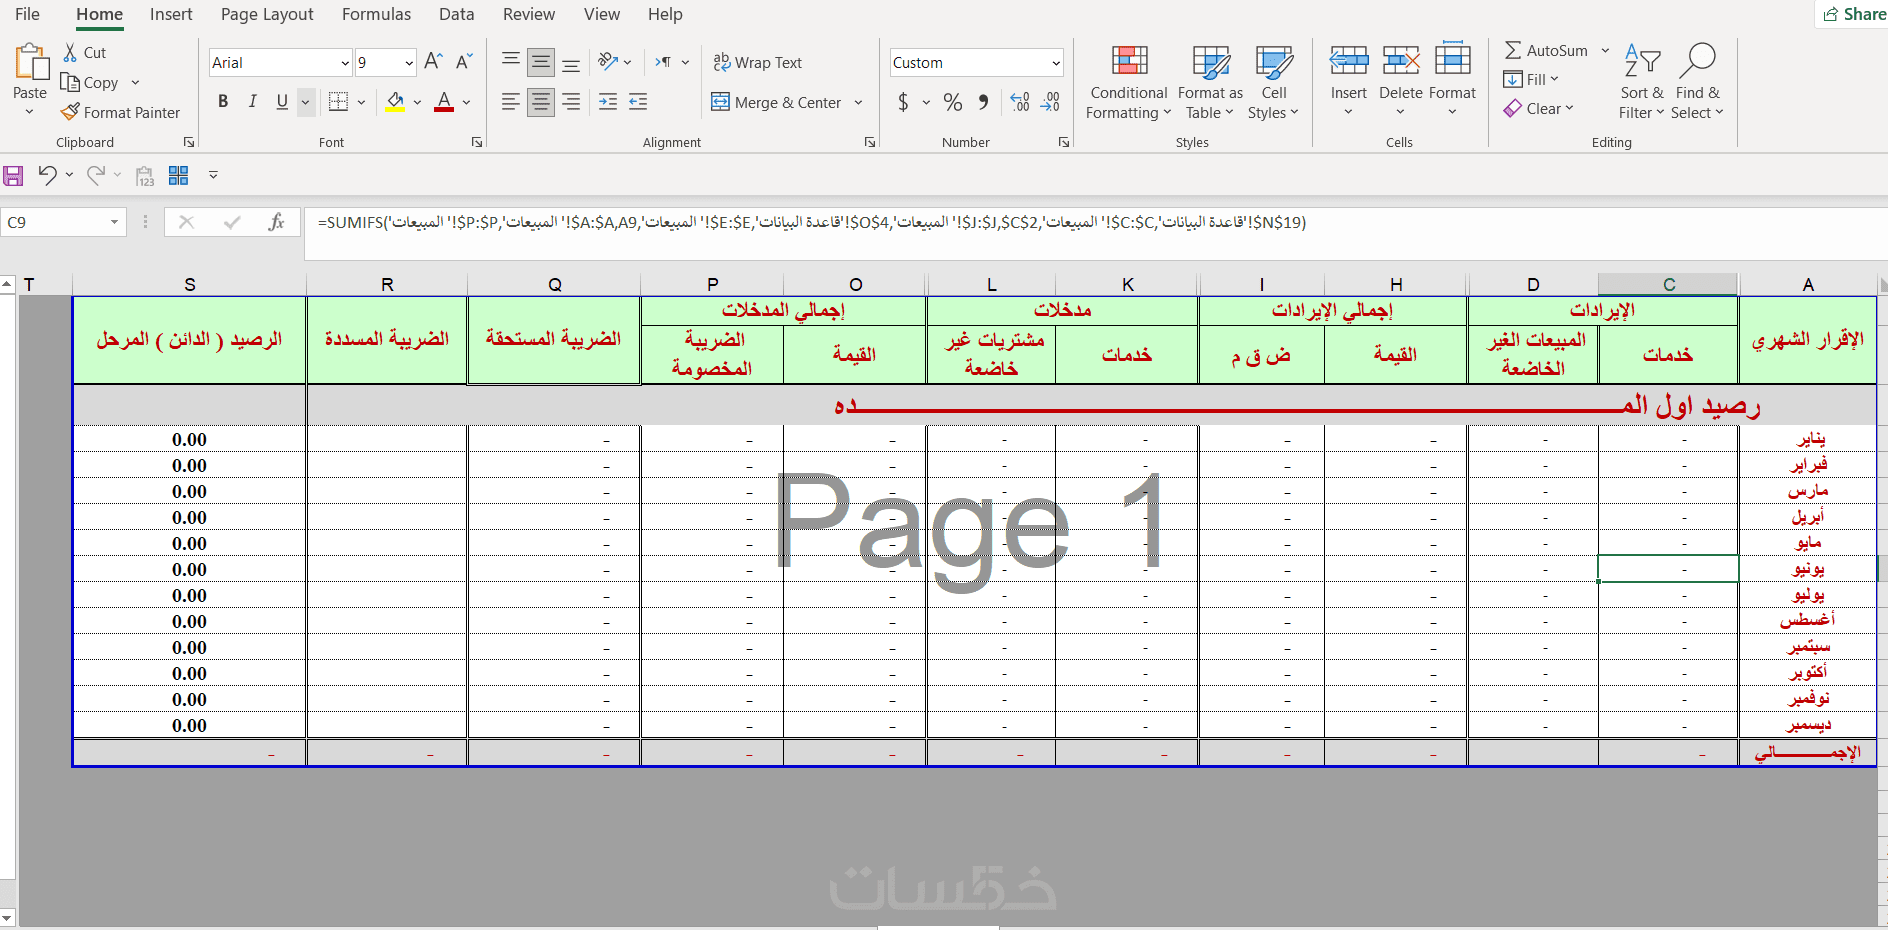Image resolution: width=1888 pixels, height=930 pixels.
Task: Open the number format dropdown showing Custom
Action: point(1056,63)
